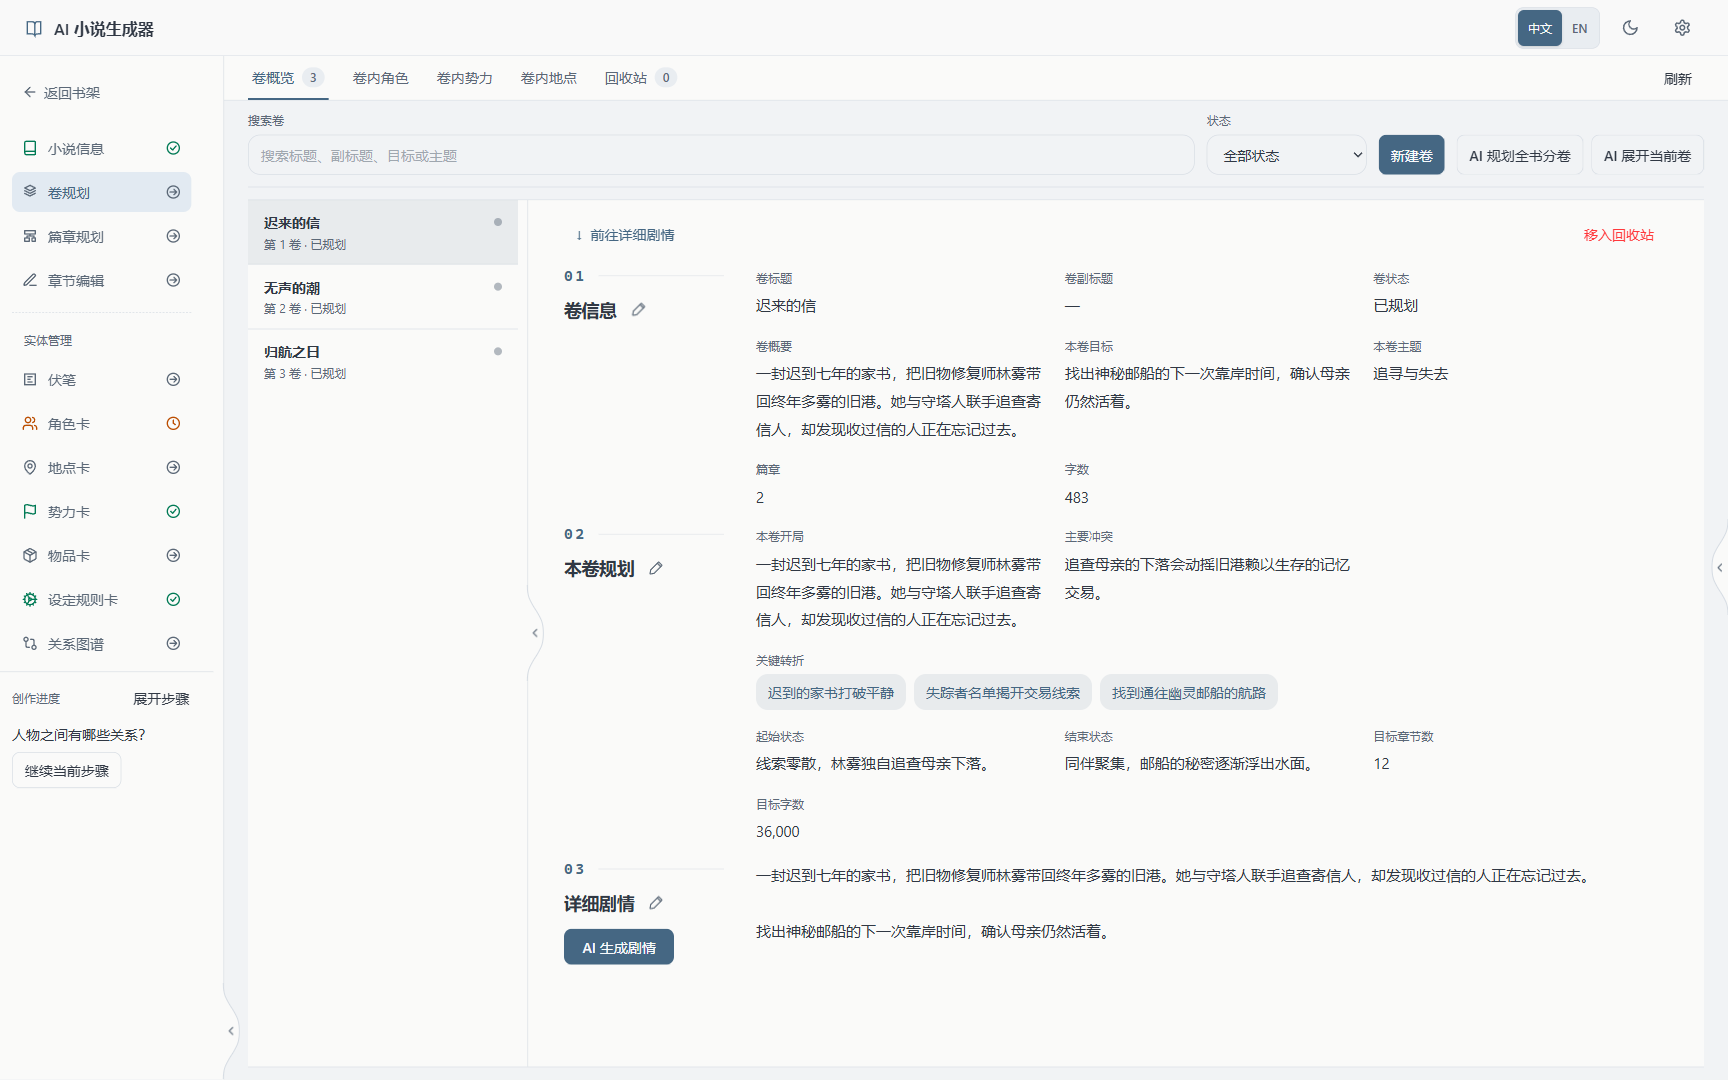This screenshot has width=1728, height=1080.
Task: Click arrow icon beside 关系图谱
Action: [x=173, y=644]
